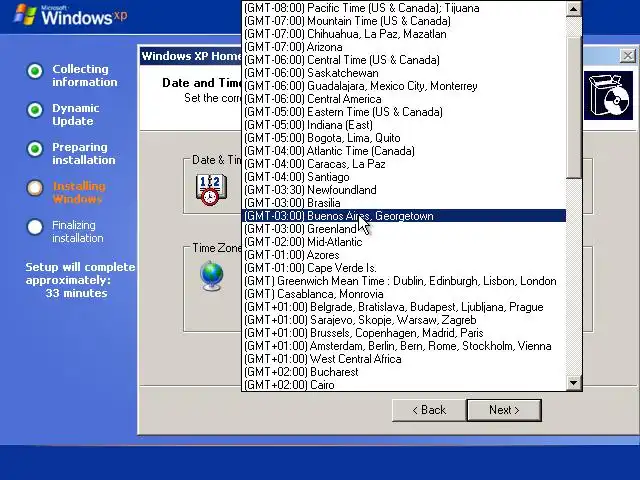Select Cape Verde Is. entry
This screenshot has height=480, width=640.
404,268
